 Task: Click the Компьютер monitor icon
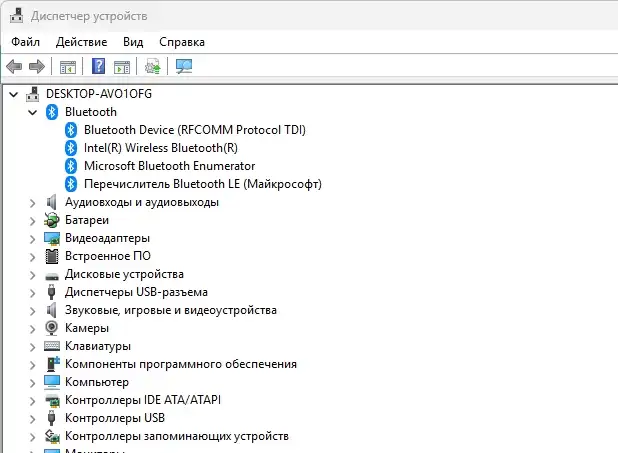click(x=52, y=382)
